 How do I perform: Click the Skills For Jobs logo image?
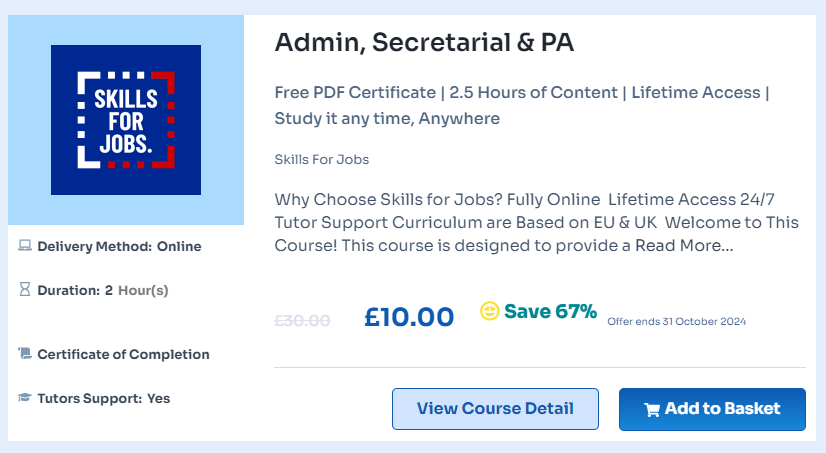pyautogui.click(x=126, y=120)
